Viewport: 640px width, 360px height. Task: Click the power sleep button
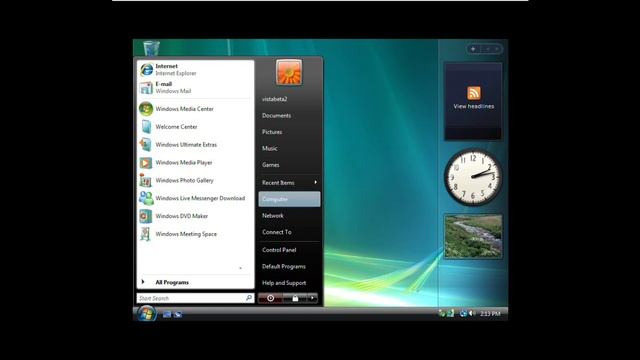[x=270, y=298]
